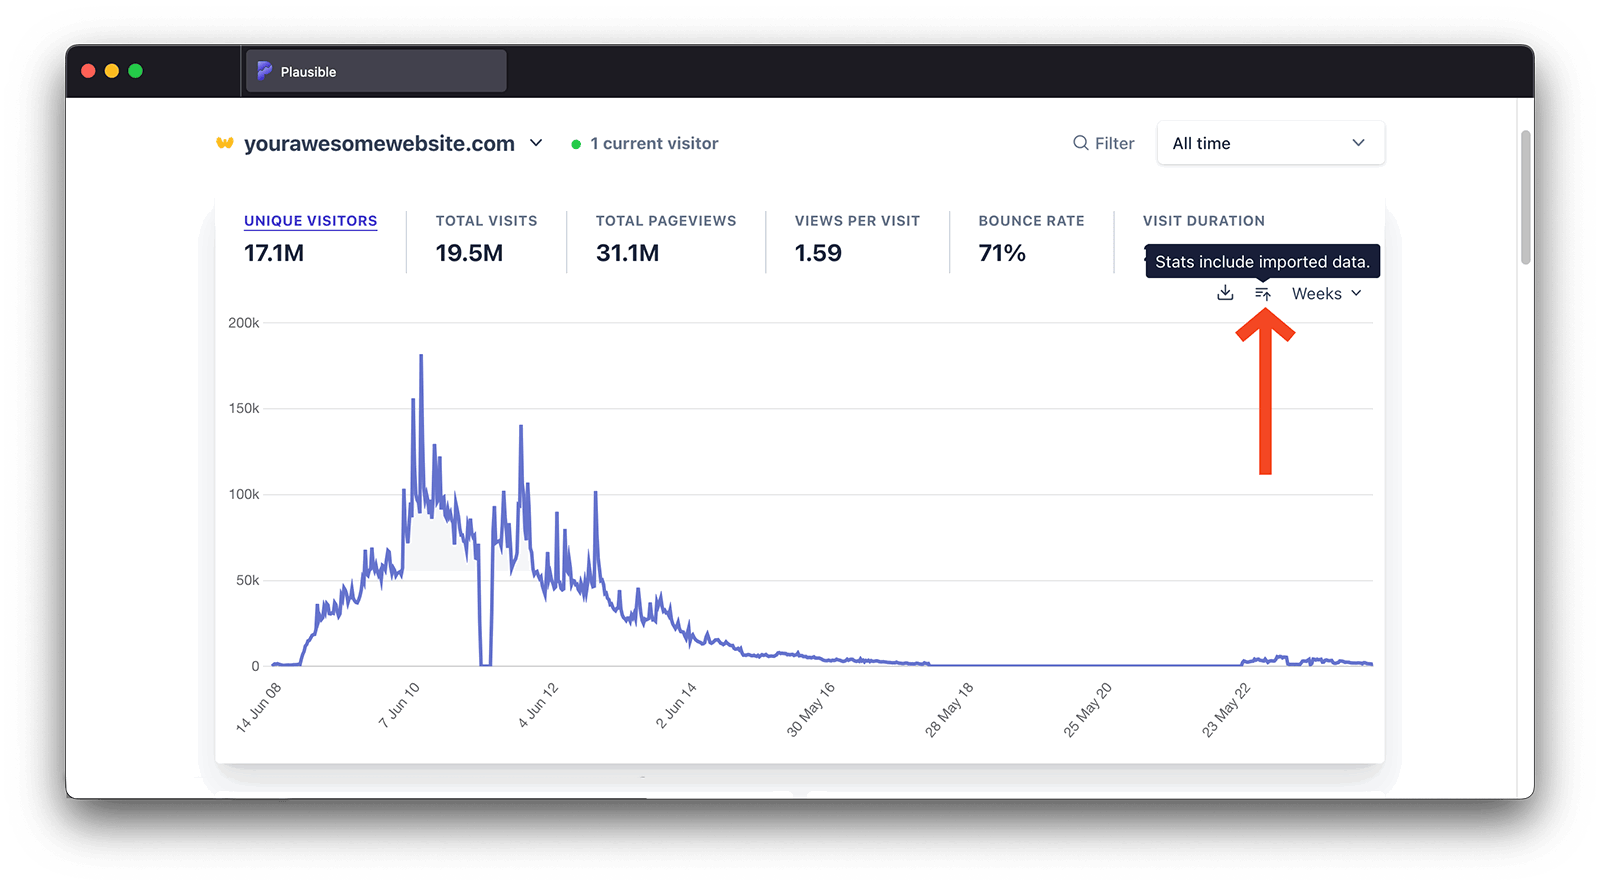Viewport: 1600px width, 886px height.
Task: Show Views Per Visit graph
Action: click(857, 221)
